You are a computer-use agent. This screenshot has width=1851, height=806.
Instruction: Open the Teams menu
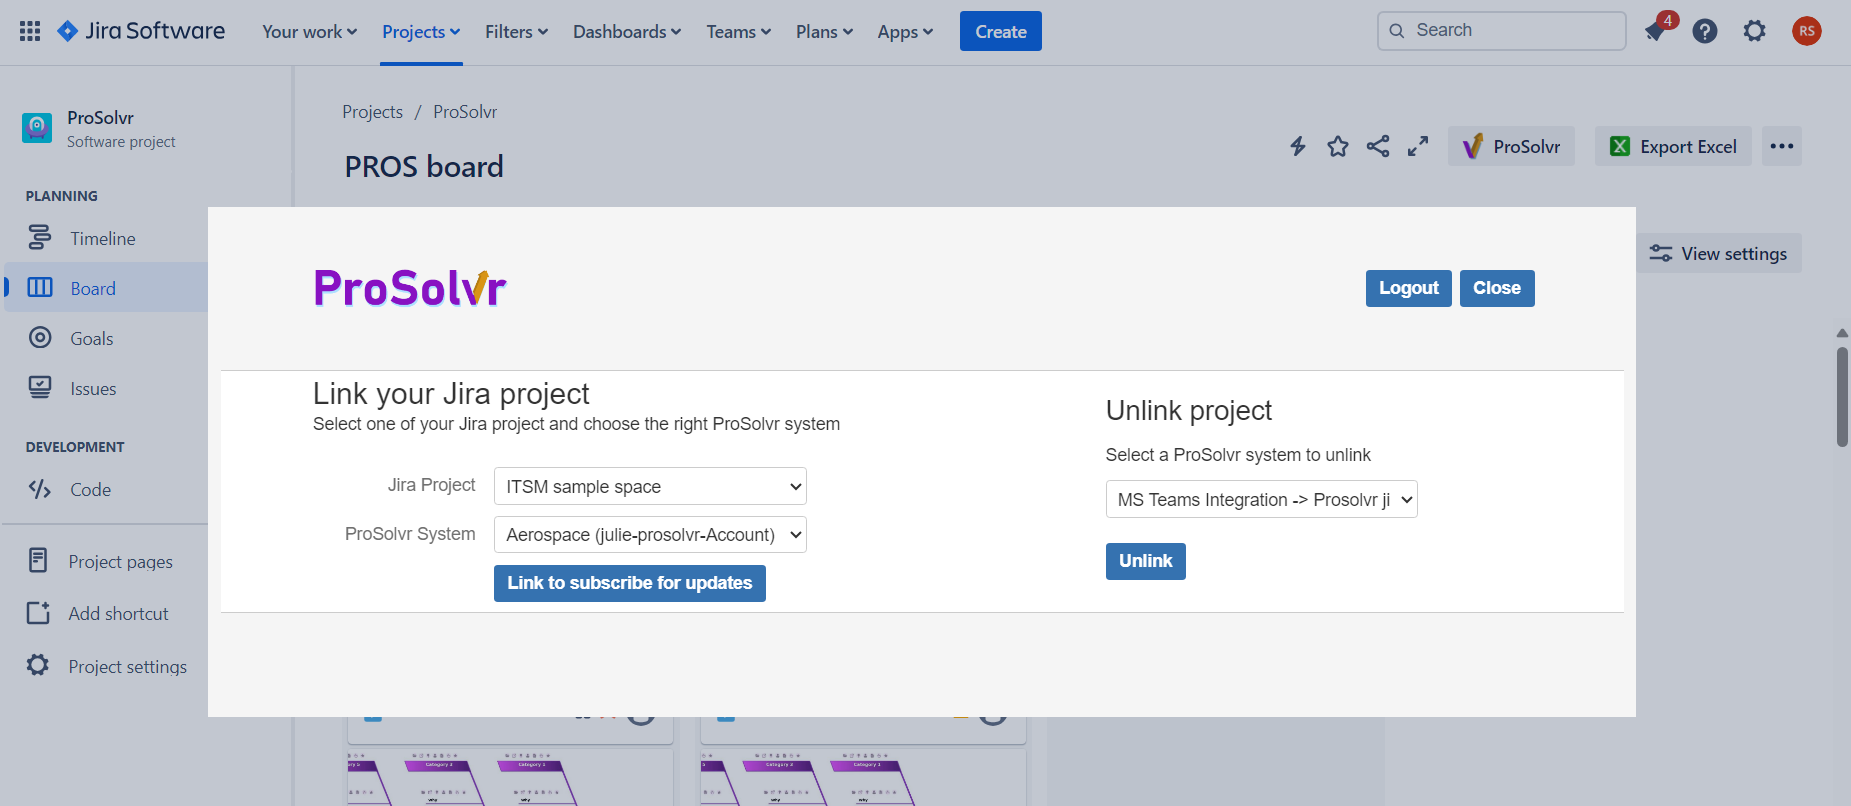click(738, 32)
